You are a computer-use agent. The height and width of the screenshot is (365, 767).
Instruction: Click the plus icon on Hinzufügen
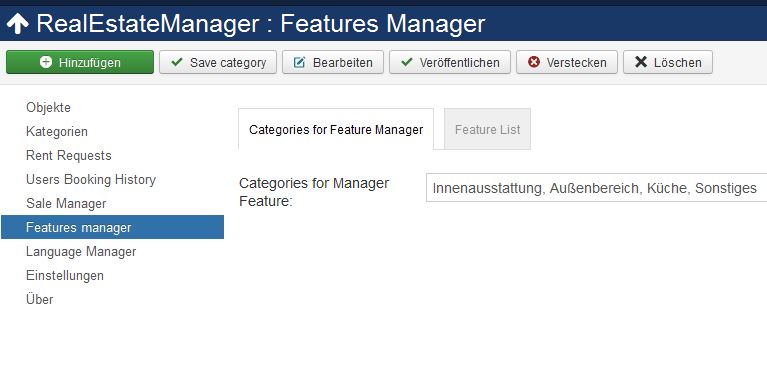point(46,62)
